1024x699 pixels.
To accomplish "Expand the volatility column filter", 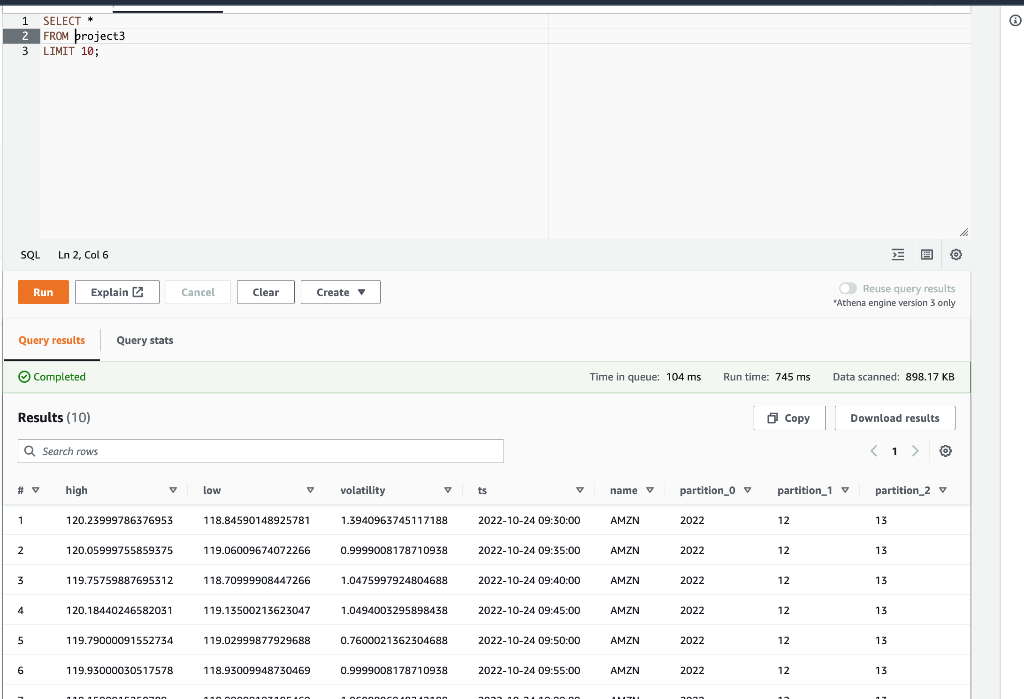I will point(446,490).
